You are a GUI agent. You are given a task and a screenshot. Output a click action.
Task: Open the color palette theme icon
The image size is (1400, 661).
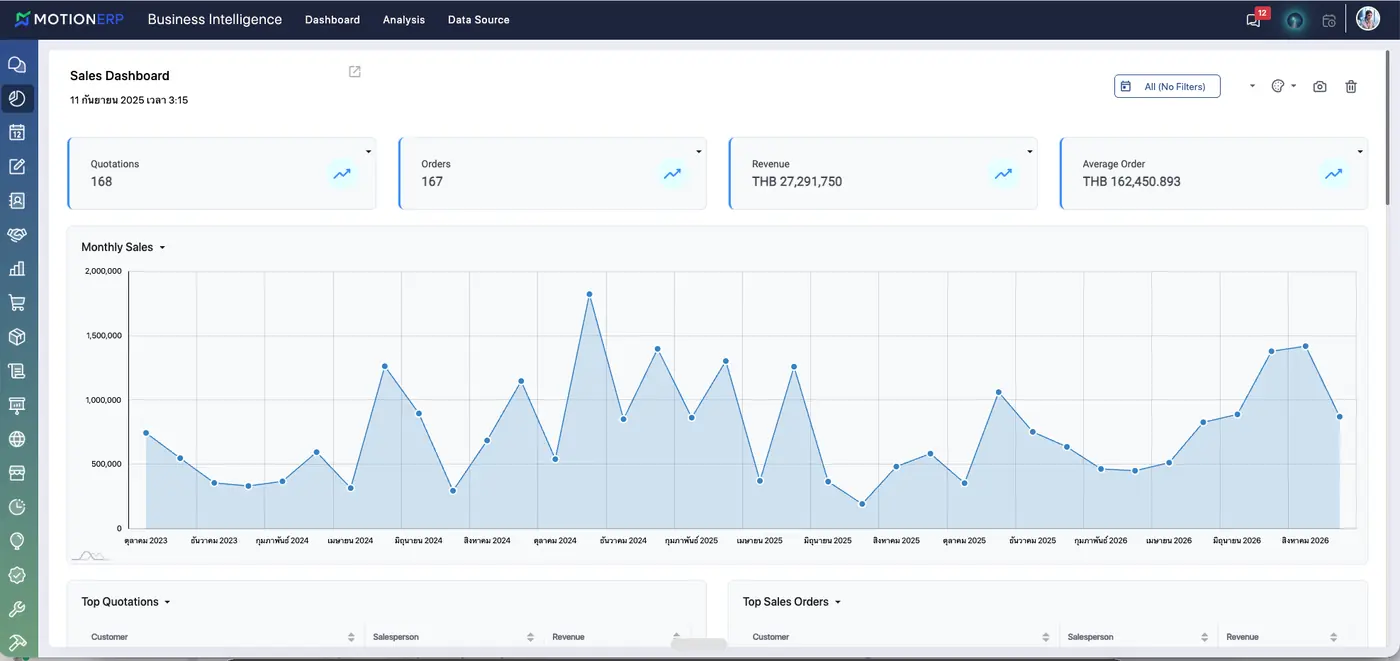(1277, 86)
